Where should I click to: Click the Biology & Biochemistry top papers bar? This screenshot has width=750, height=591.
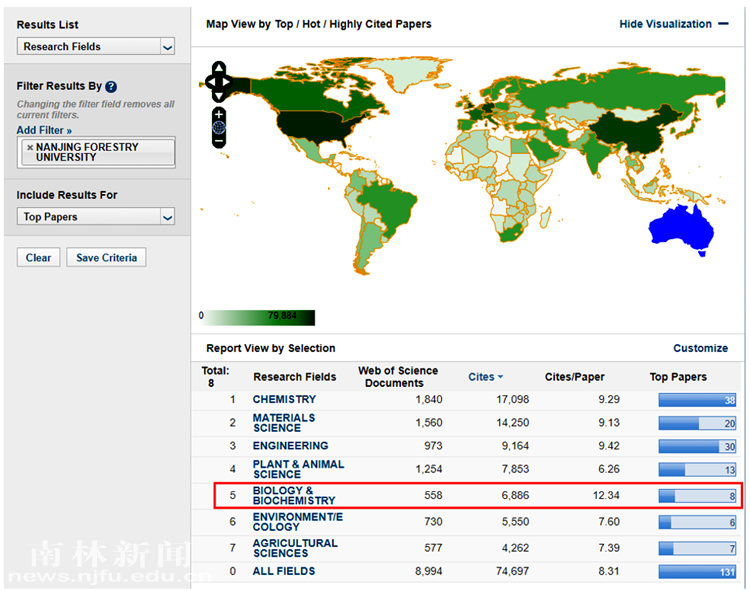point(698,495)
